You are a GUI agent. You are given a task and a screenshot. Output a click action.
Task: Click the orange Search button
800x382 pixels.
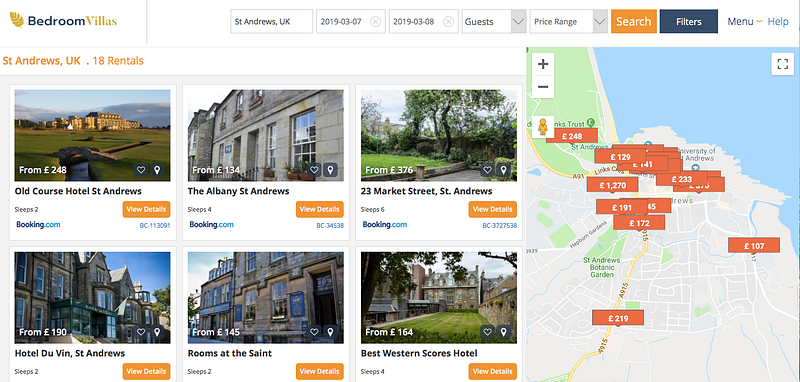[634, 21]
